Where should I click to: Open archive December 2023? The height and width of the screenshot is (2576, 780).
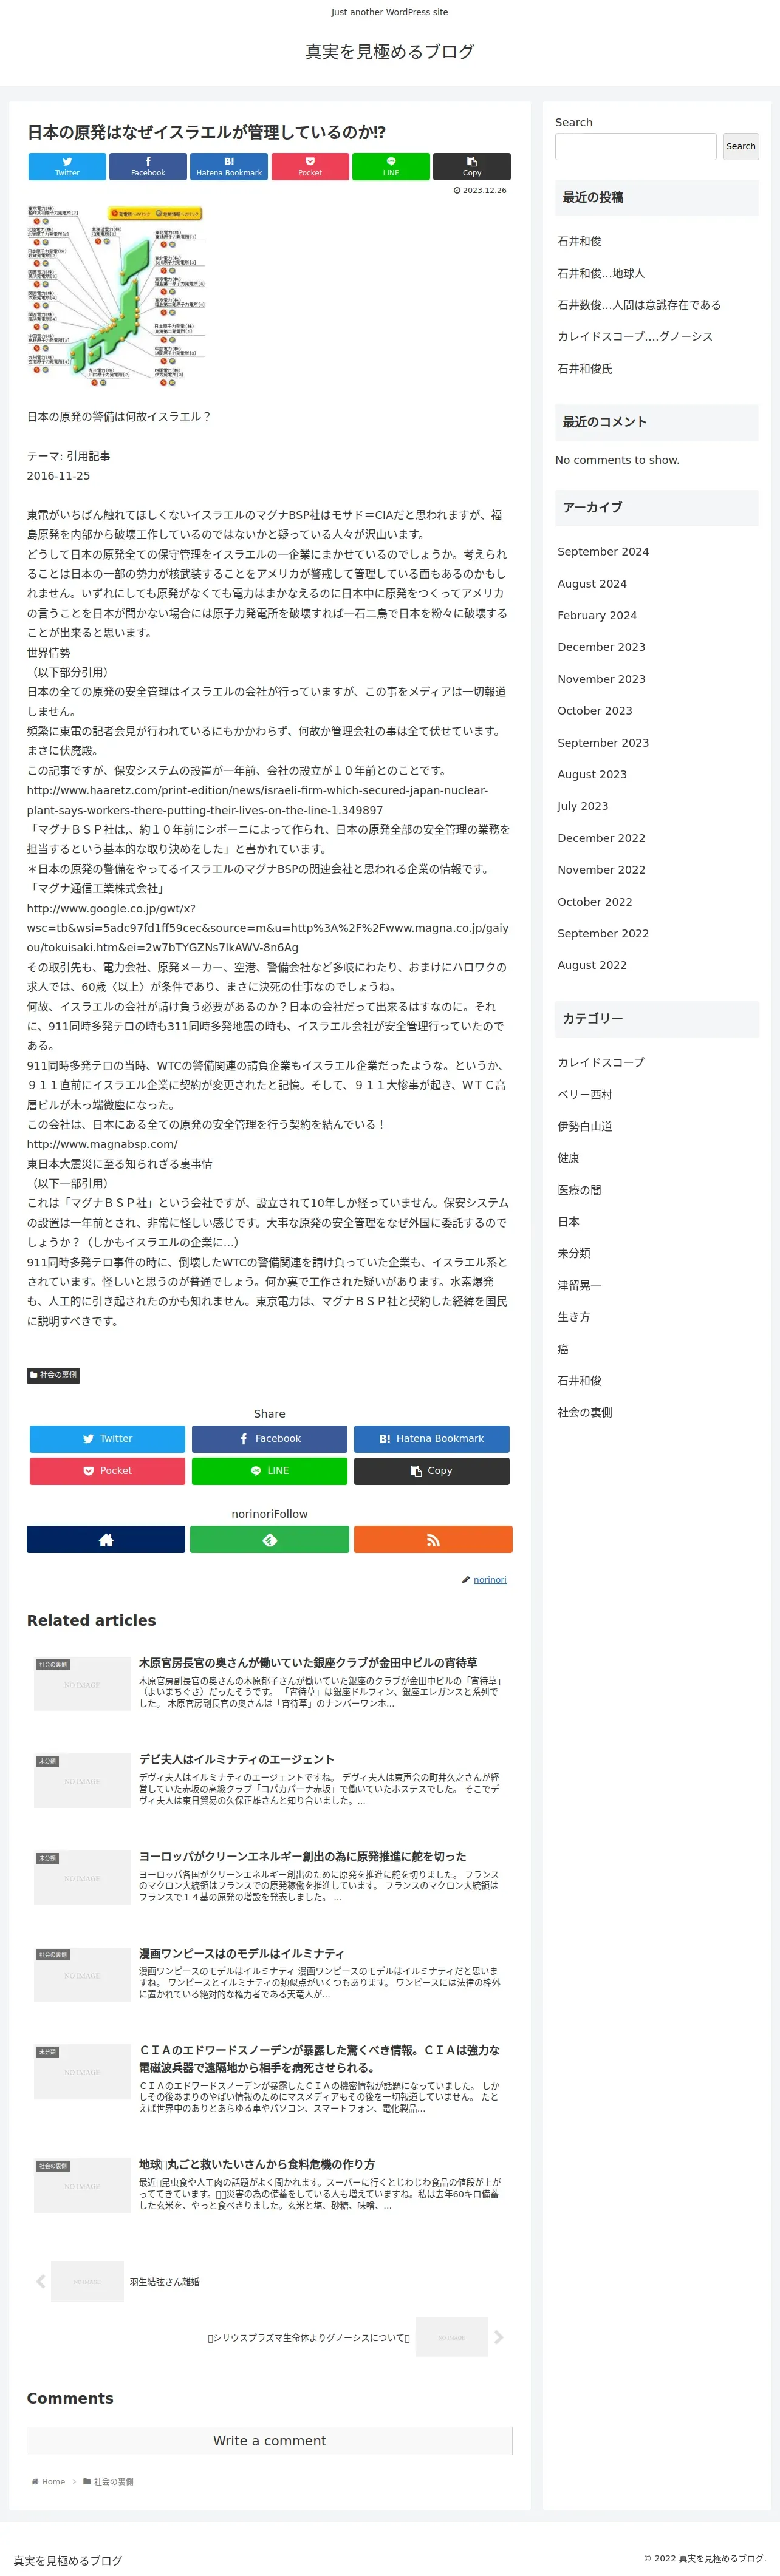[x=601, y=647]
